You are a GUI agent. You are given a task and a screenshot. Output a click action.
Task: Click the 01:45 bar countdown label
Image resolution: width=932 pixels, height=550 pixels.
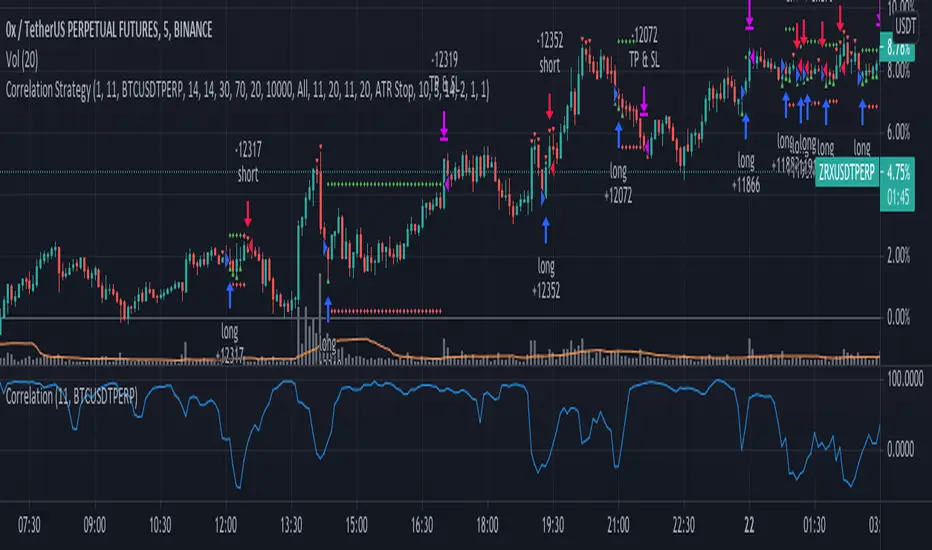tap(898, 197)
